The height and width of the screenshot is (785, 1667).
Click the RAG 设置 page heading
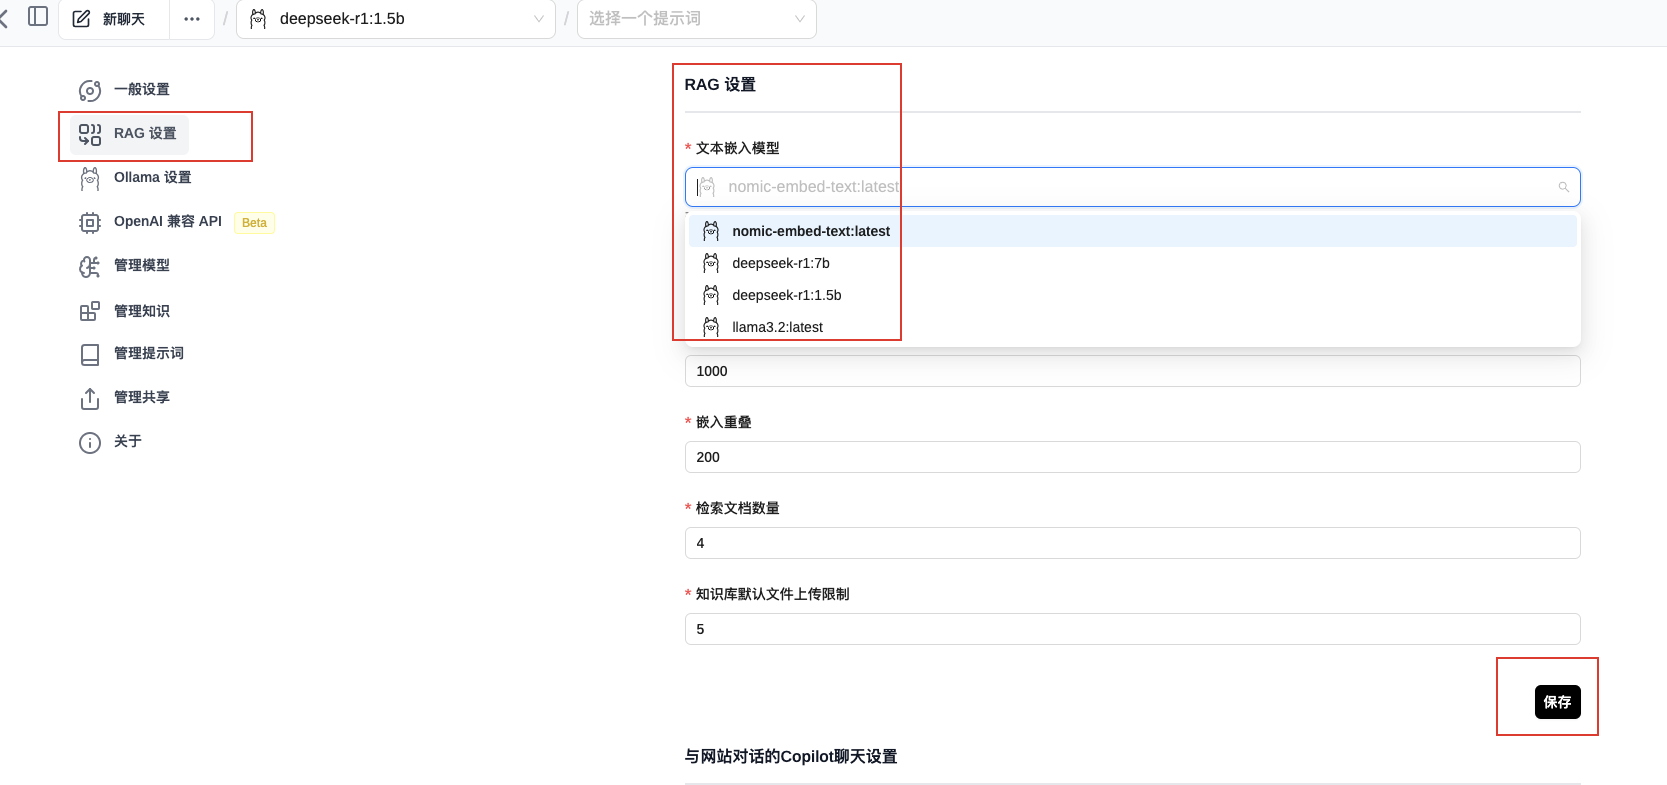click(x=720, y=85)
